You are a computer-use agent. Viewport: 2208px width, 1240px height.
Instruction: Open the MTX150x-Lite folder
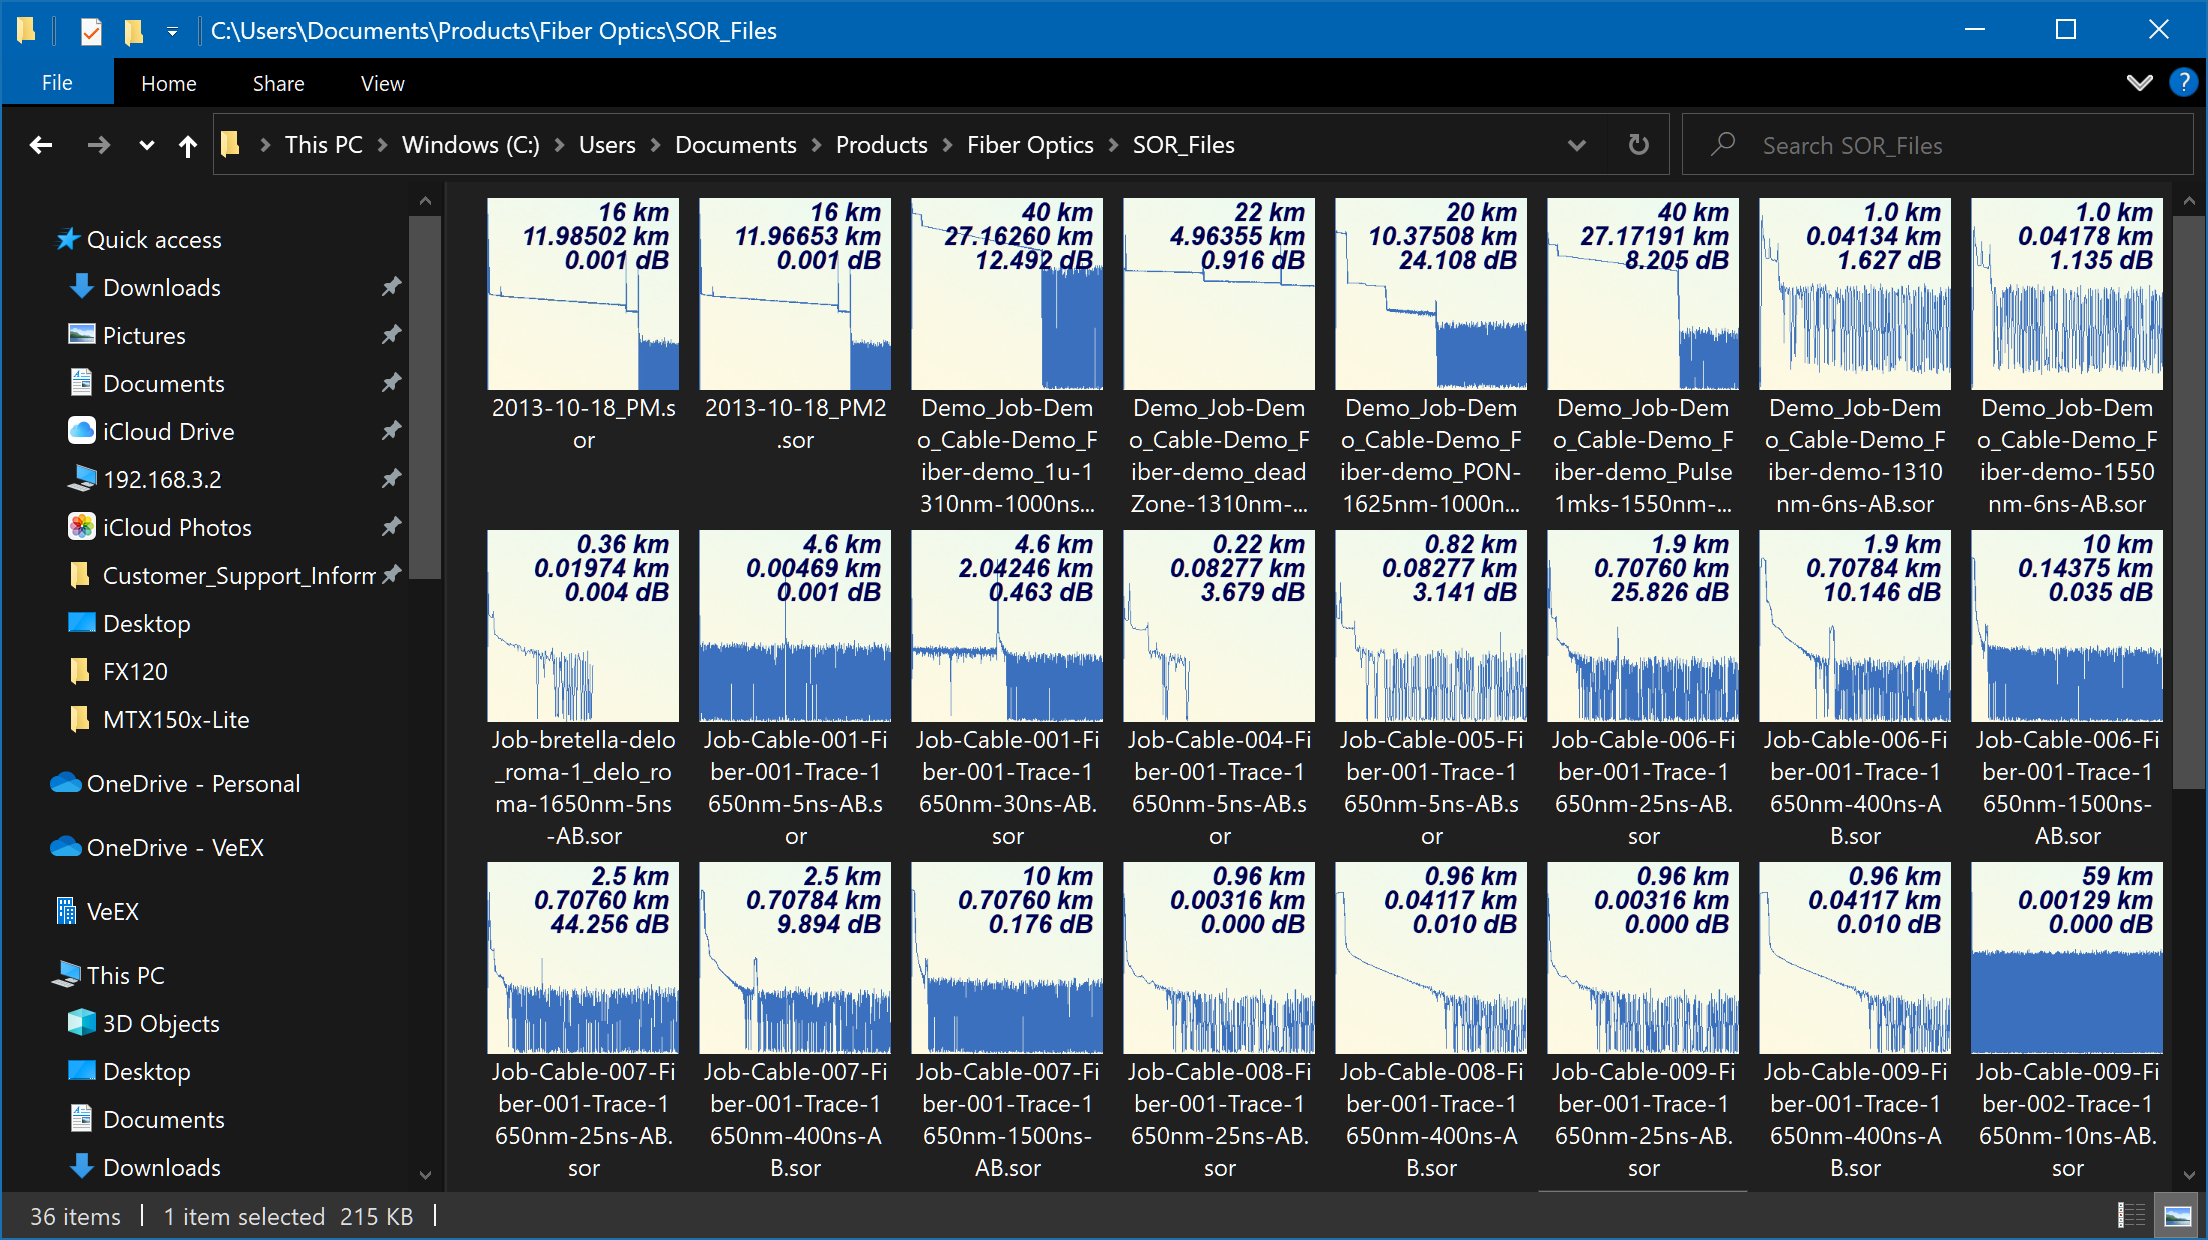[159, 720]
